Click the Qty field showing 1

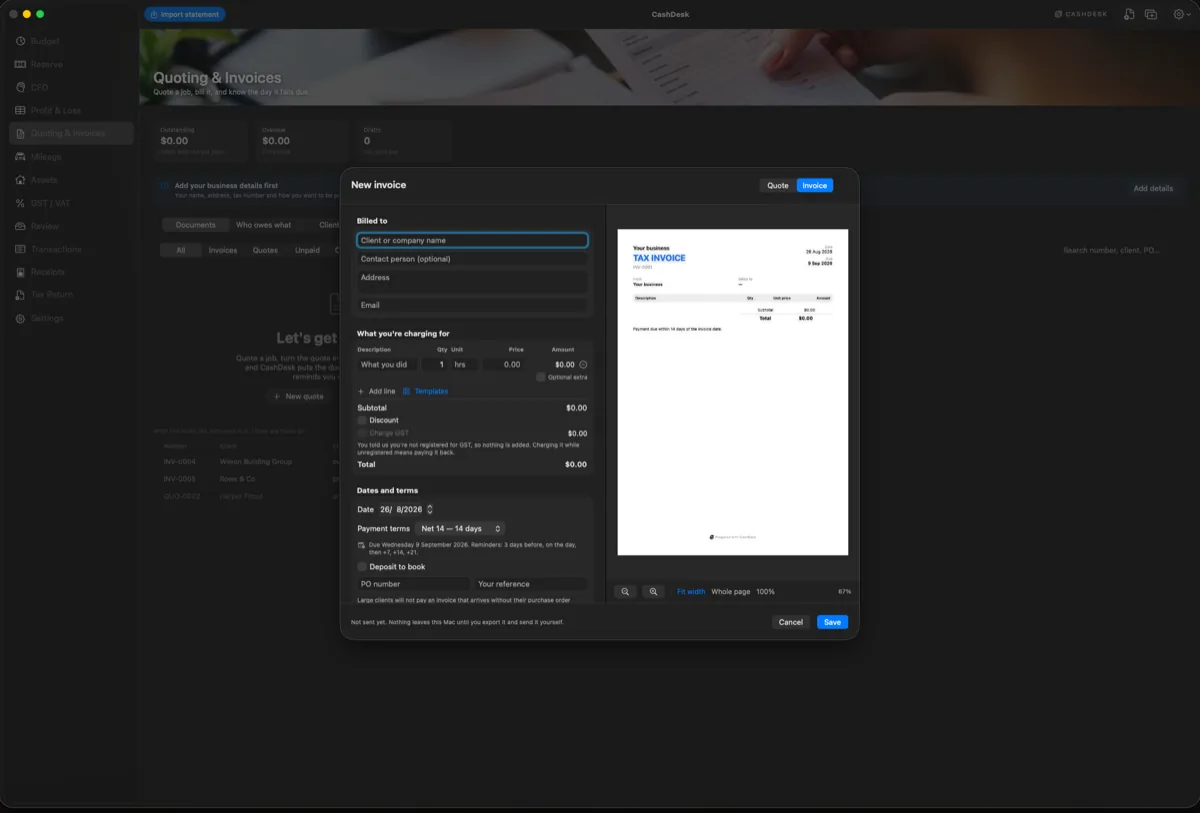[x=435, y=365]
